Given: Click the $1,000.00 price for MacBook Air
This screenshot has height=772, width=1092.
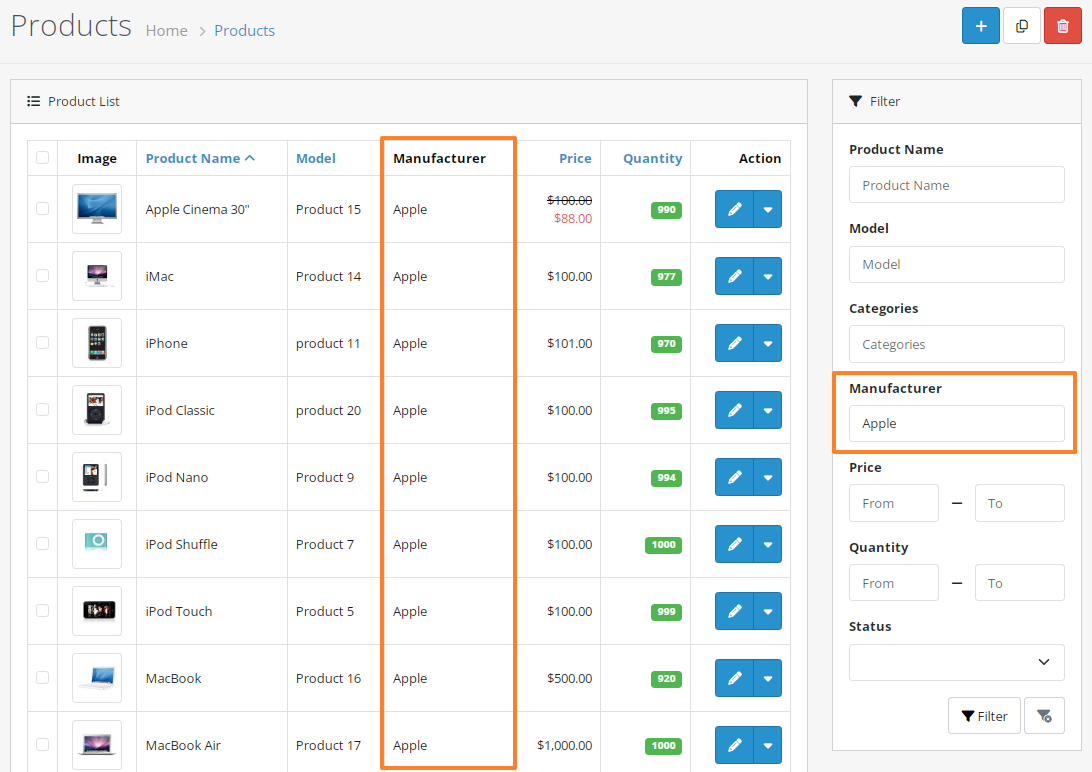Looking at the screenshot, I should 565,745.
